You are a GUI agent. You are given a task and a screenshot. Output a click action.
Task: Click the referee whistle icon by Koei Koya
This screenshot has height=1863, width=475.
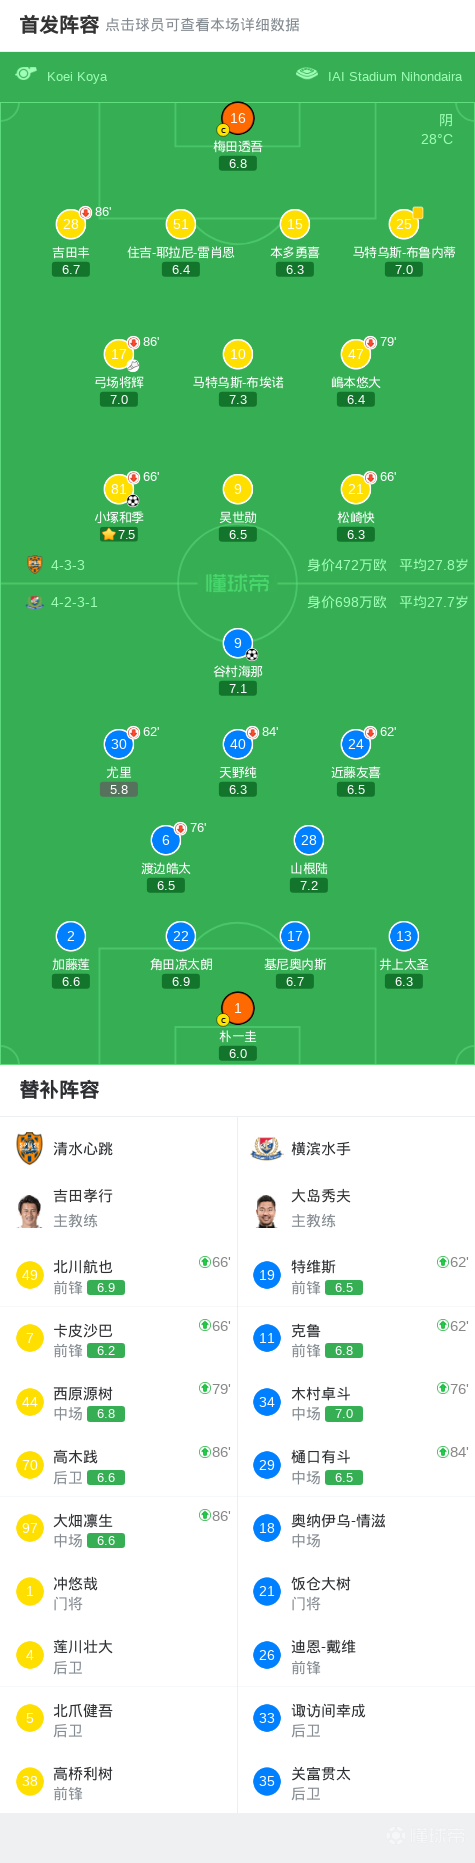[x=26, y=74]
